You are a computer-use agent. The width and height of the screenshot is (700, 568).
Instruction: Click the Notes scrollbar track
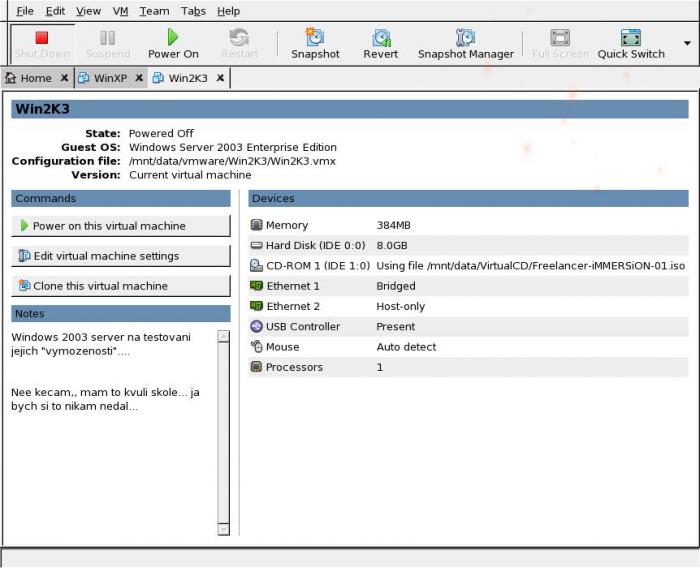(224, 432)
